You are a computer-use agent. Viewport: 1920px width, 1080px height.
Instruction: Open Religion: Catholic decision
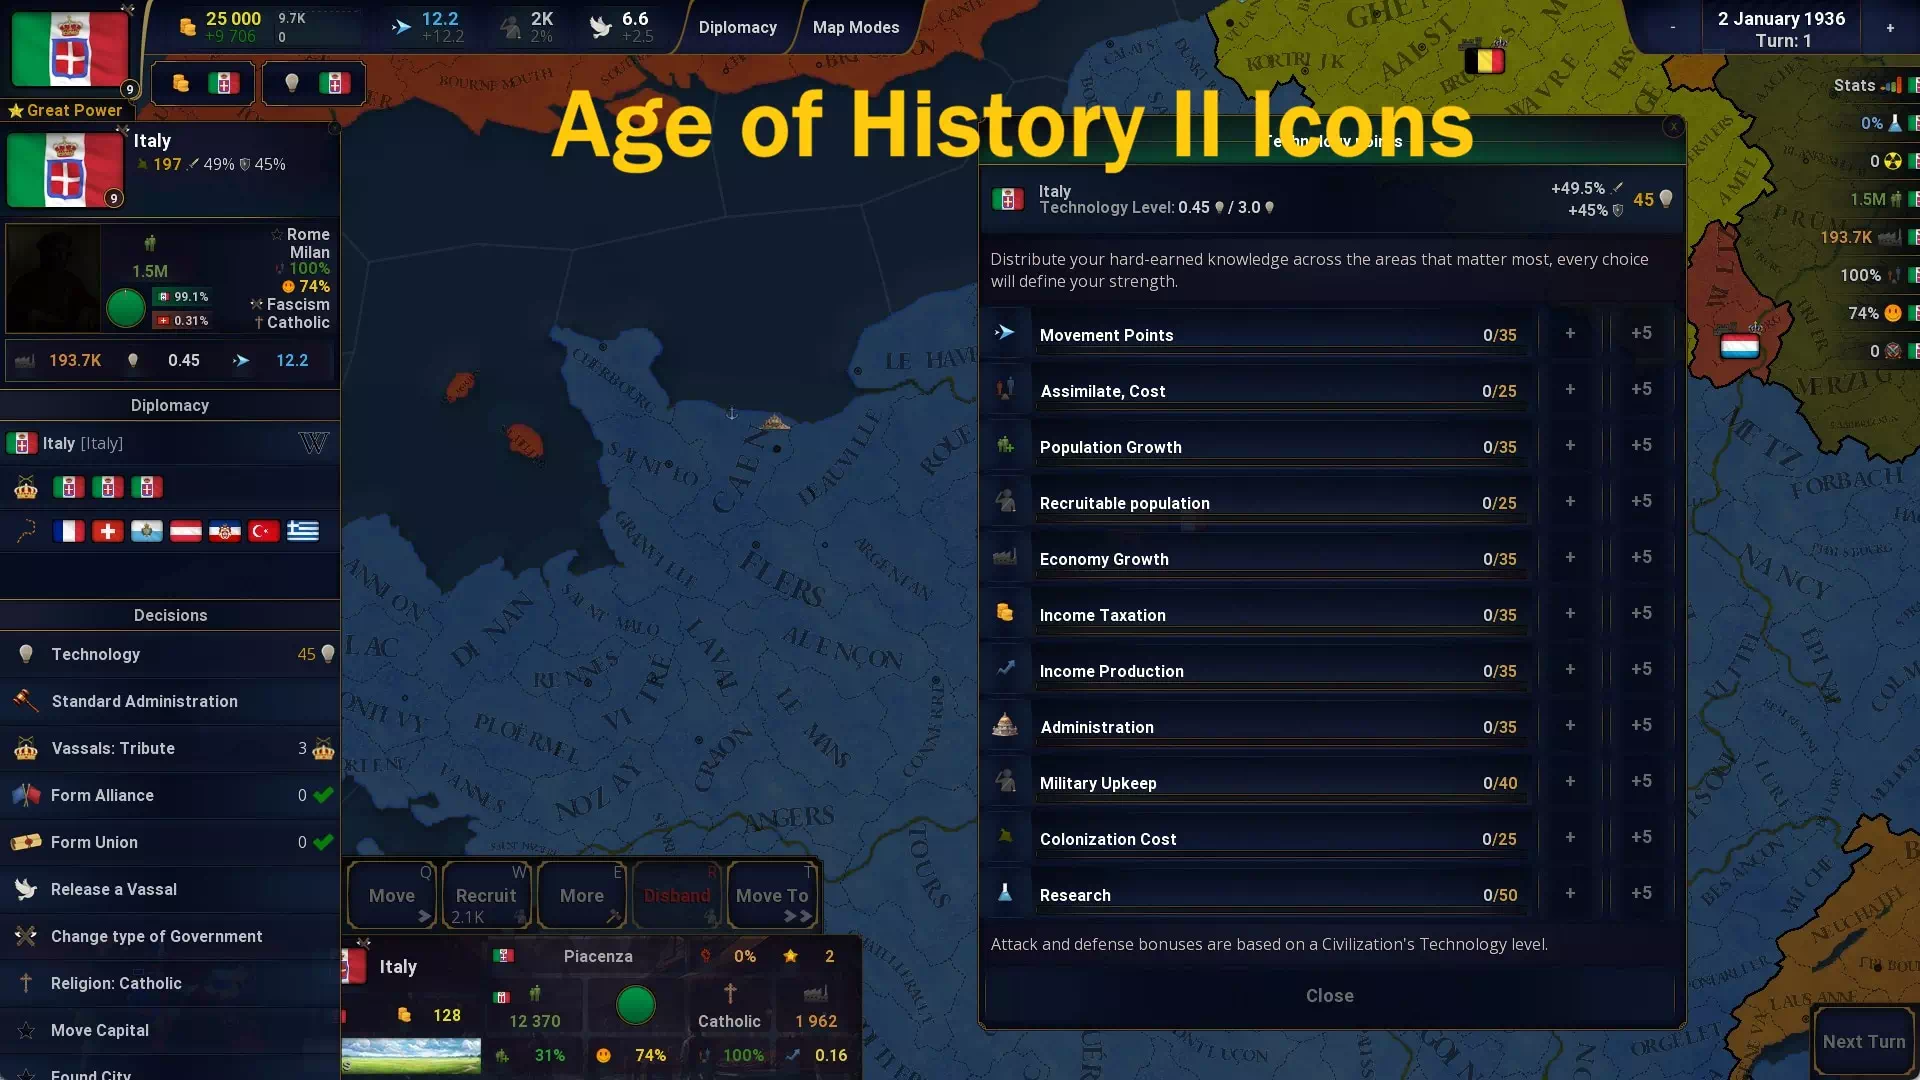tap(170, 983)
